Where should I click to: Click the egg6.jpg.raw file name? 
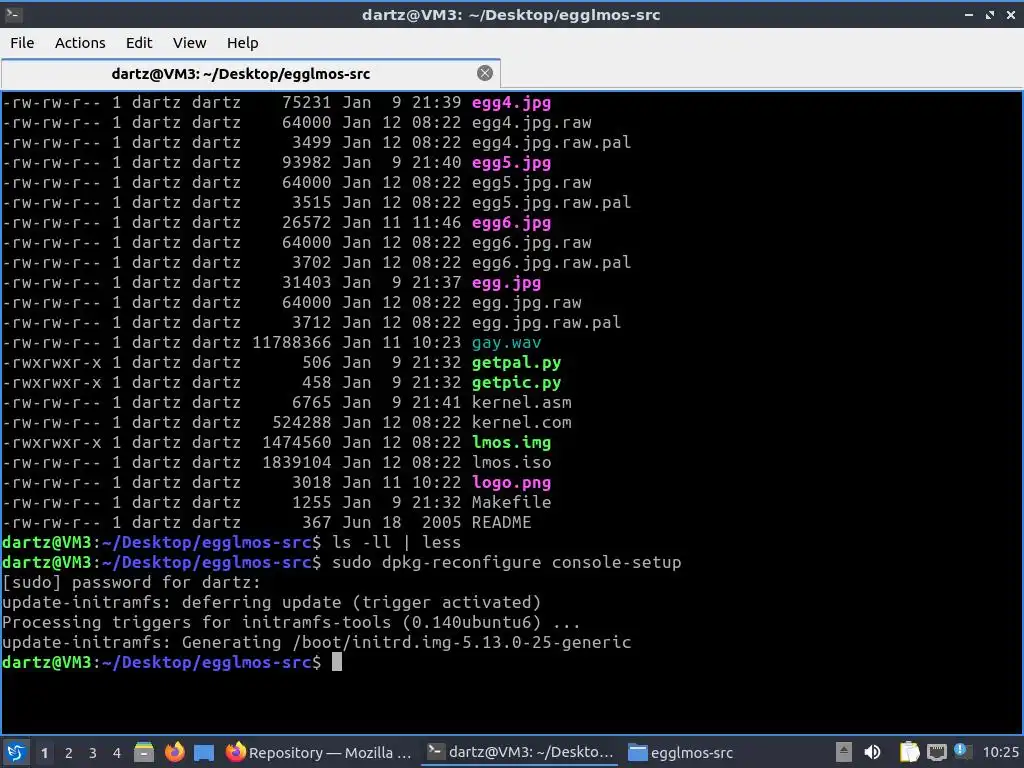[x=532, y=243]
